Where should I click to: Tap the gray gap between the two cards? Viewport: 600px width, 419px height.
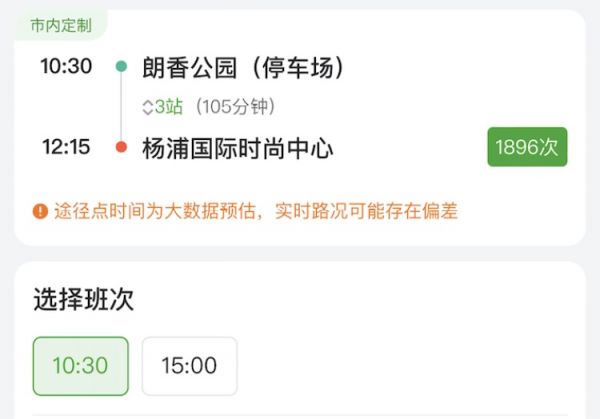pyautogui.click(x=300, y=254)
